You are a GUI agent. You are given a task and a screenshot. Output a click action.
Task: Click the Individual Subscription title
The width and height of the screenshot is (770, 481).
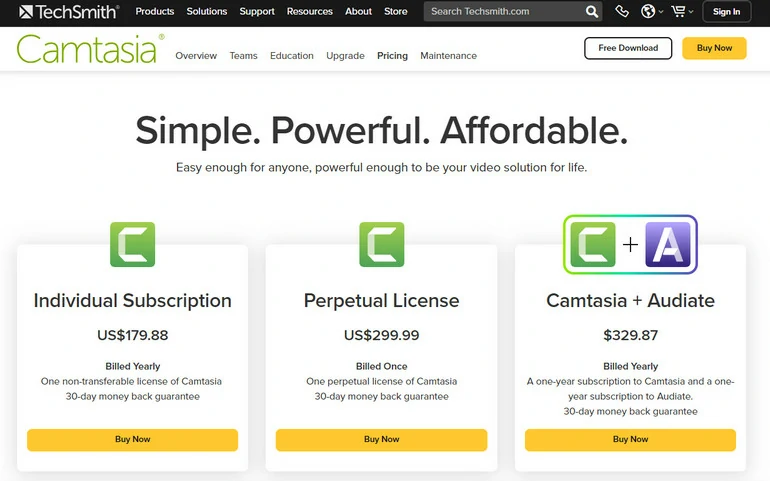133,301
